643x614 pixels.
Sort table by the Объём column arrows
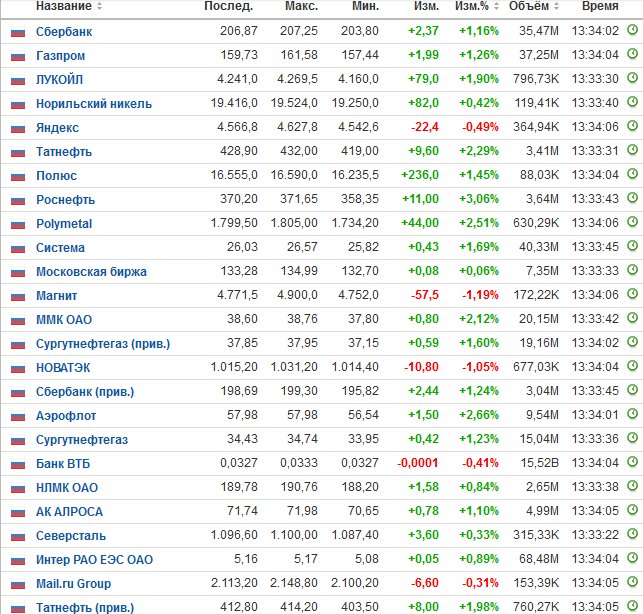tap(556, 6)
